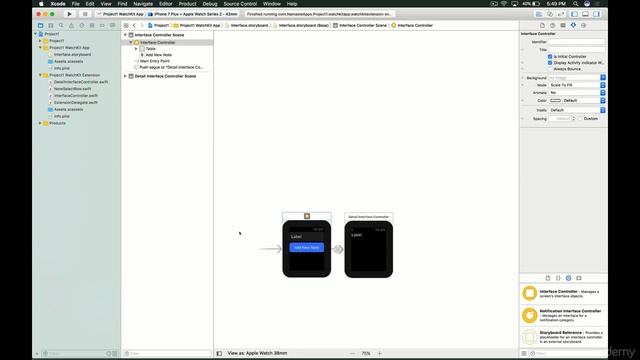Collapse the Project1 WatchKit Extension group
The height and width of the screenshot is (360, 640).
(40, 75)
